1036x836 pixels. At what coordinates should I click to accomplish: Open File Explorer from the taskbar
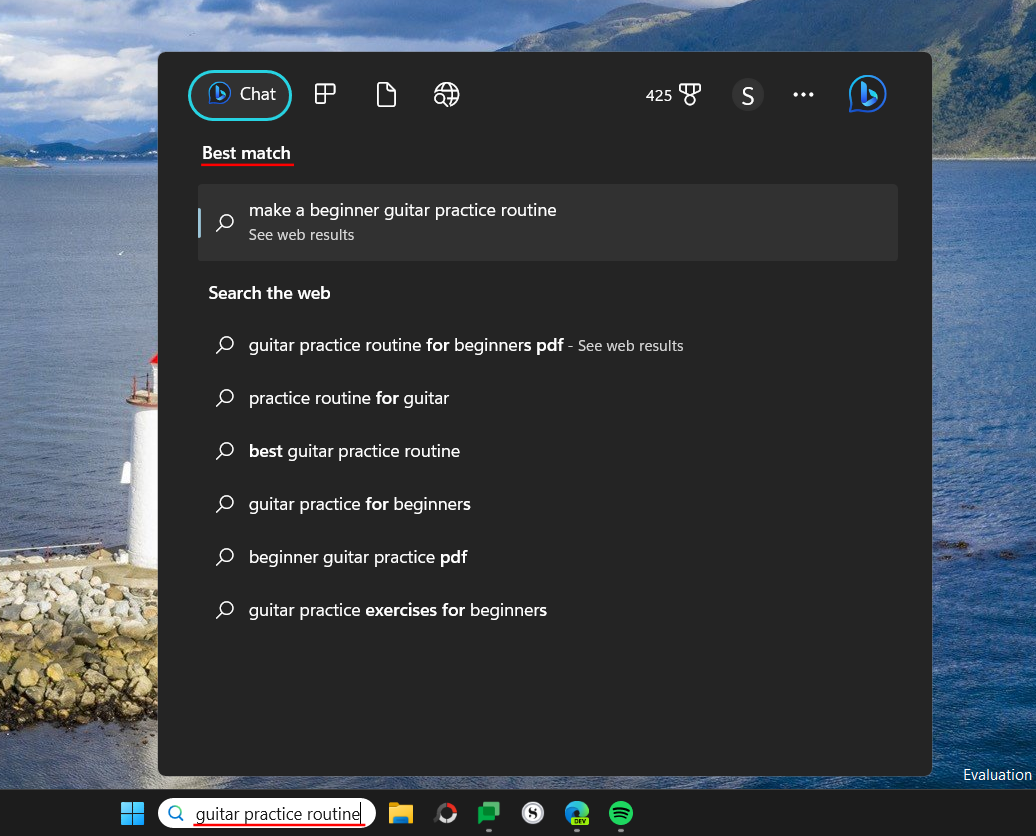400,813
